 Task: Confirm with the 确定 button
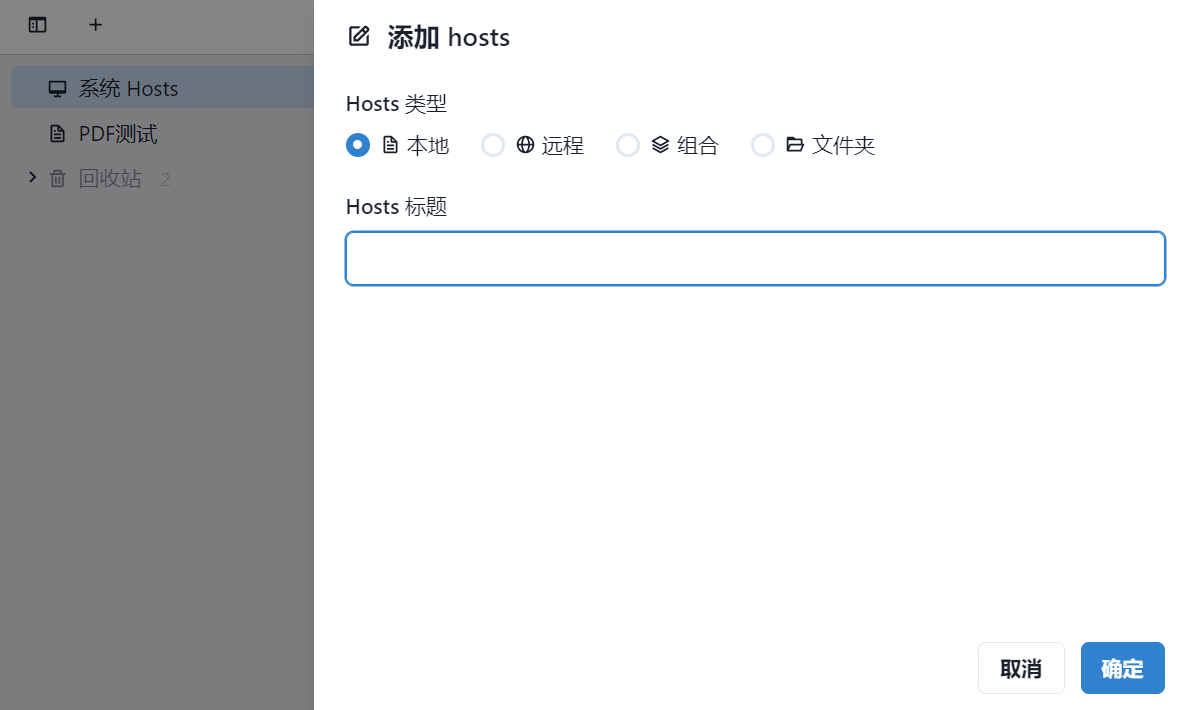point(1122,668)
